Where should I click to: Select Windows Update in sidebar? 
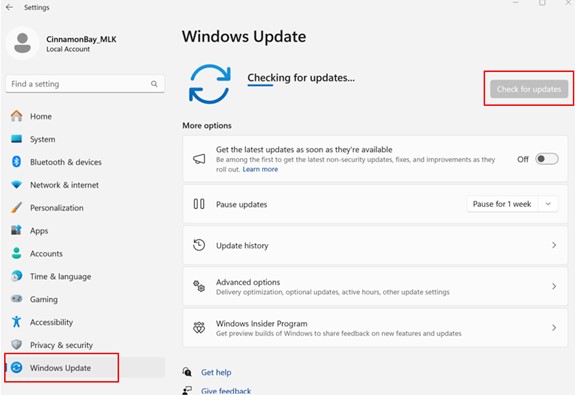tap(85, 367)
